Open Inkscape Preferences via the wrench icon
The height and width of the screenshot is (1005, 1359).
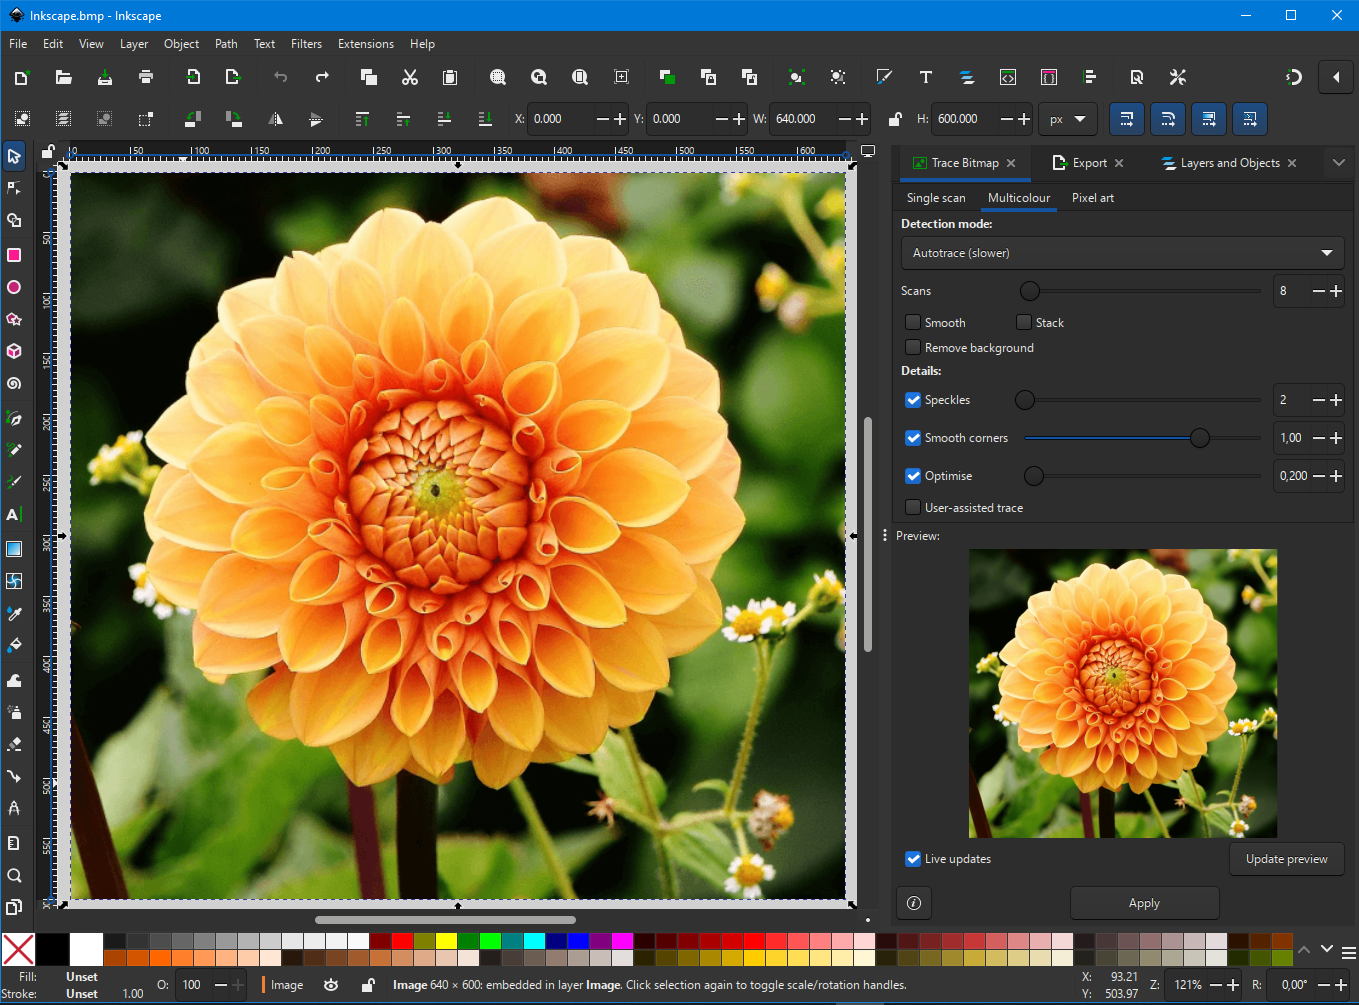1177,77
